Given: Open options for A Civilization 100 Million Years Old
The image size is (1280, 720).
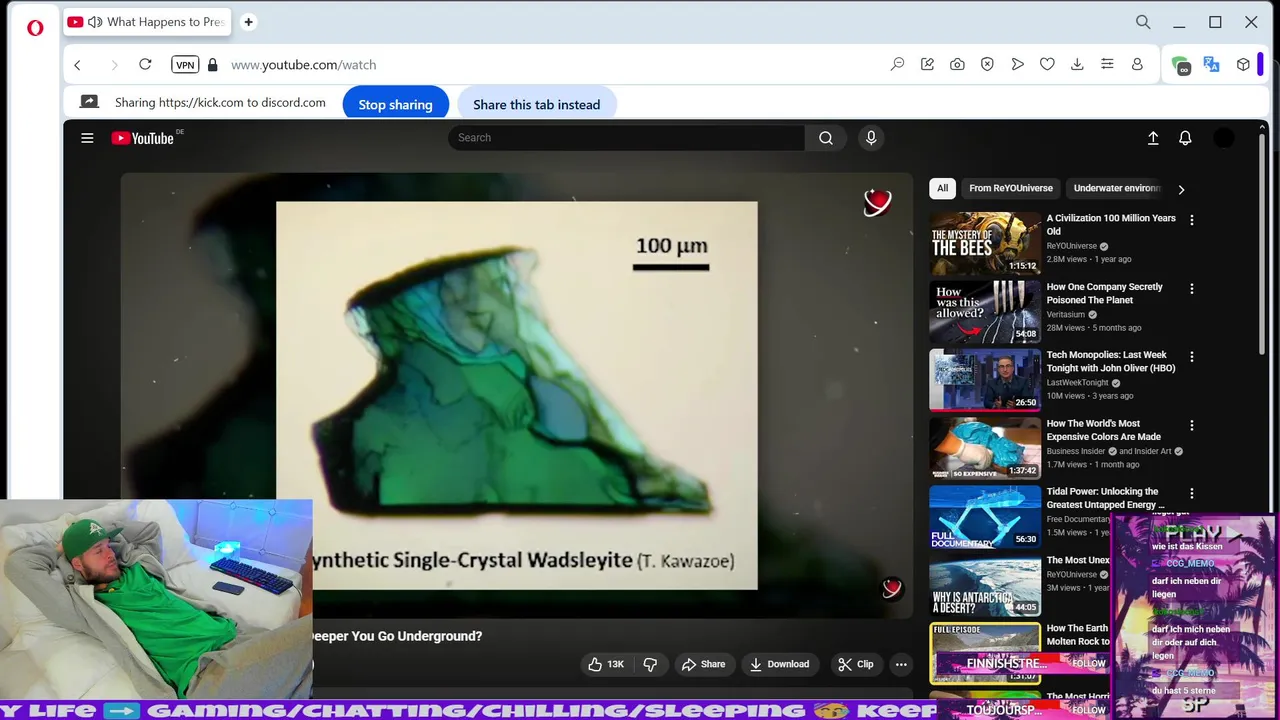Looking at the screenshot, I should [1191, 220].
